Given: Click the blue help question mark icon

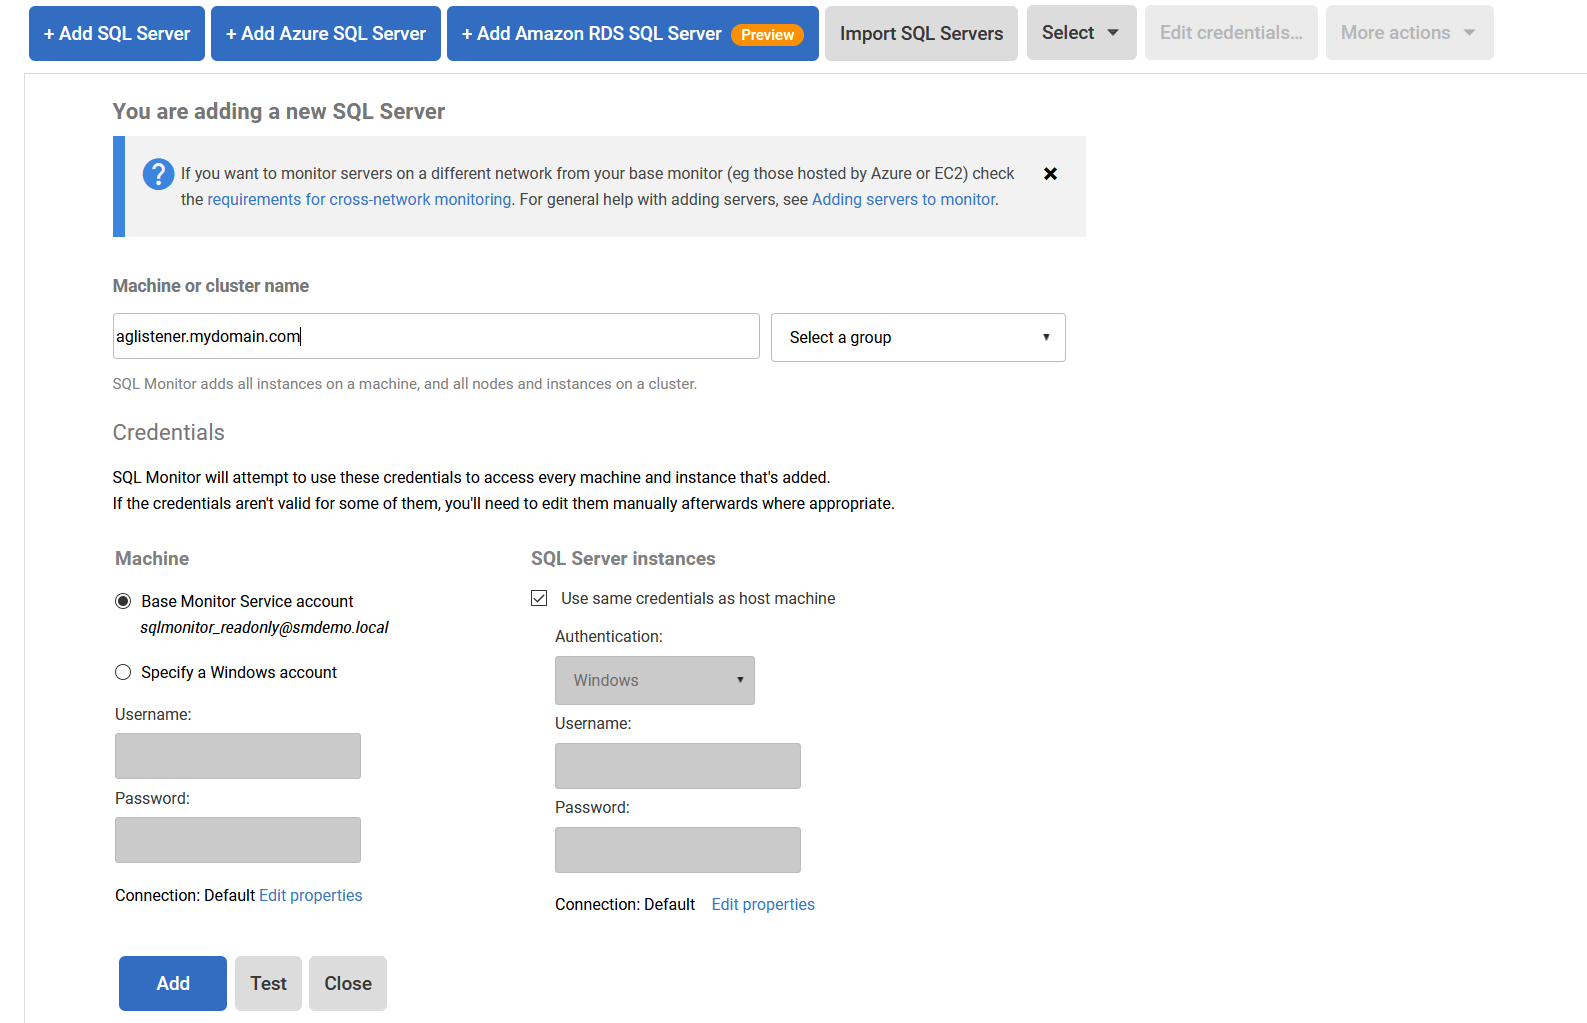Looking at the screenshot, I should pyautogui.click(x=158, y=174).
